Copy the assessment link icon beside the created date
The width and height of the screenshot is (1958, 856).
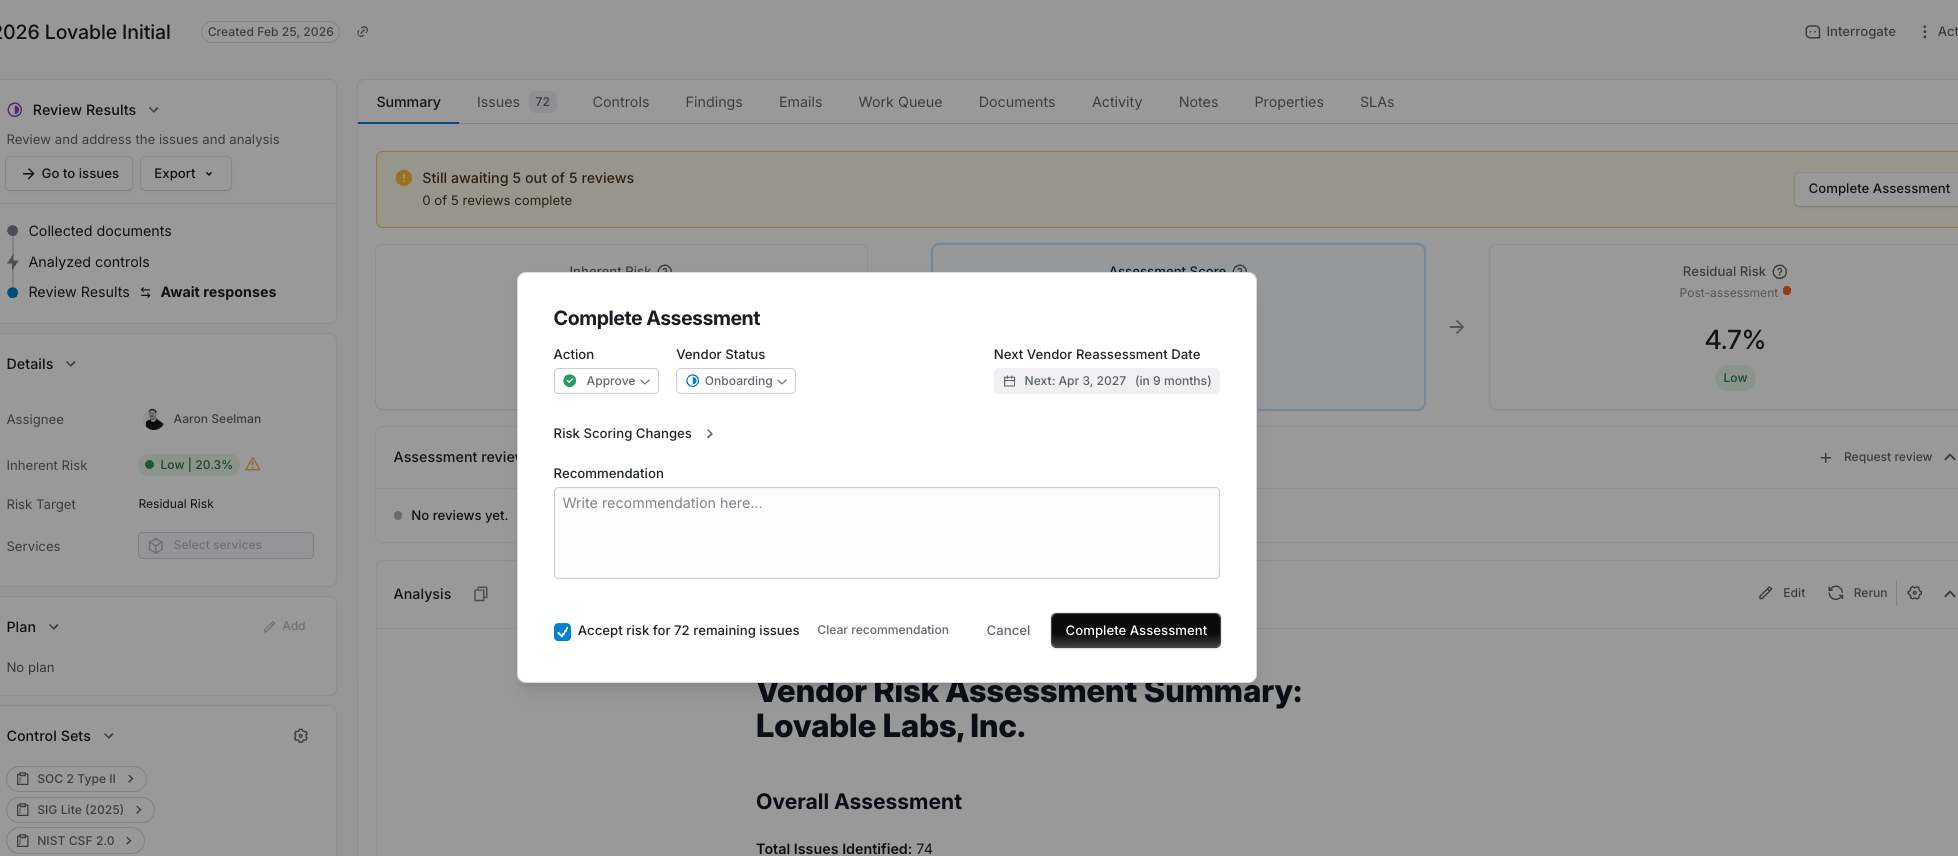coord(363,32)
